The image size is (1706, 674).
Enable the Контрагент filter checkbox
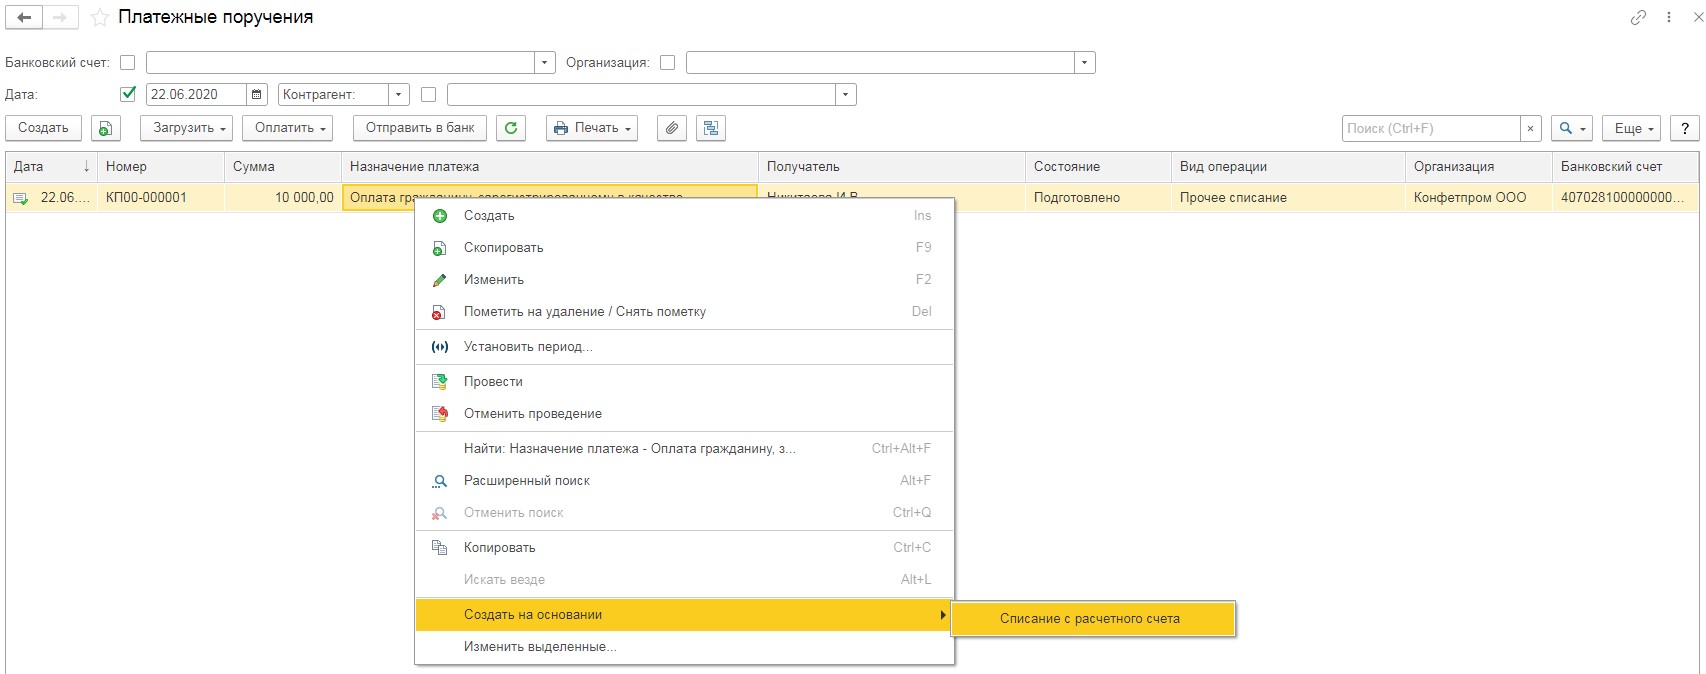429,95
